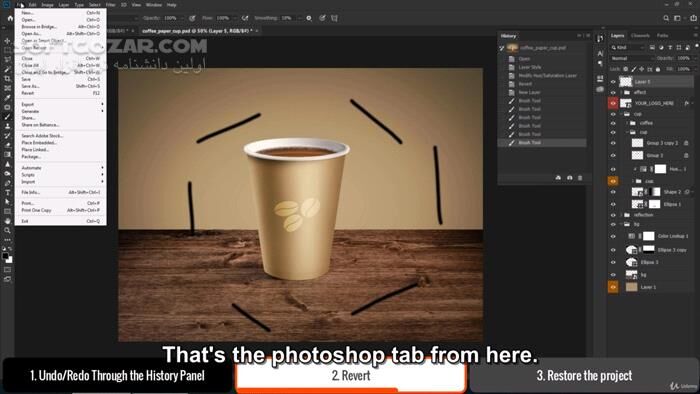700x394 pixels.
Task: Hide the reflection group
Action: (613, 215)
